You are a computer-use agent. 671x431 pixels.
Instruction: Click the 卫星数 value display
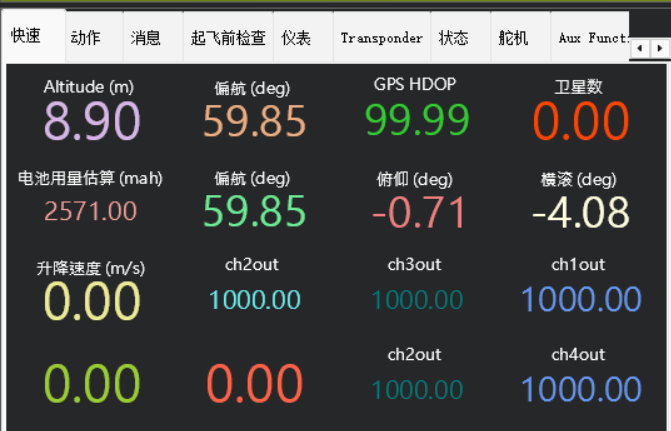[x=580, y=121]
